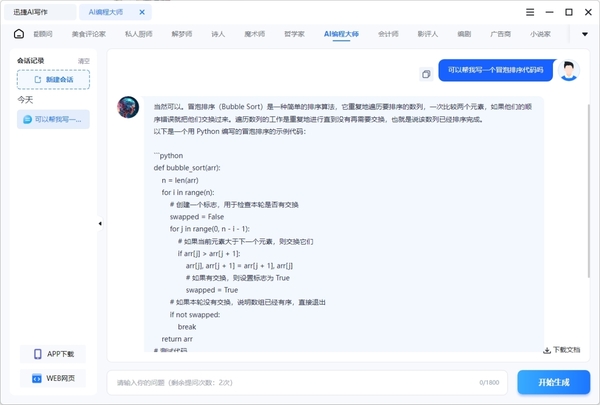
Task: Open today's bubble sort conversation entry
Action: click(x=53, y=119)
